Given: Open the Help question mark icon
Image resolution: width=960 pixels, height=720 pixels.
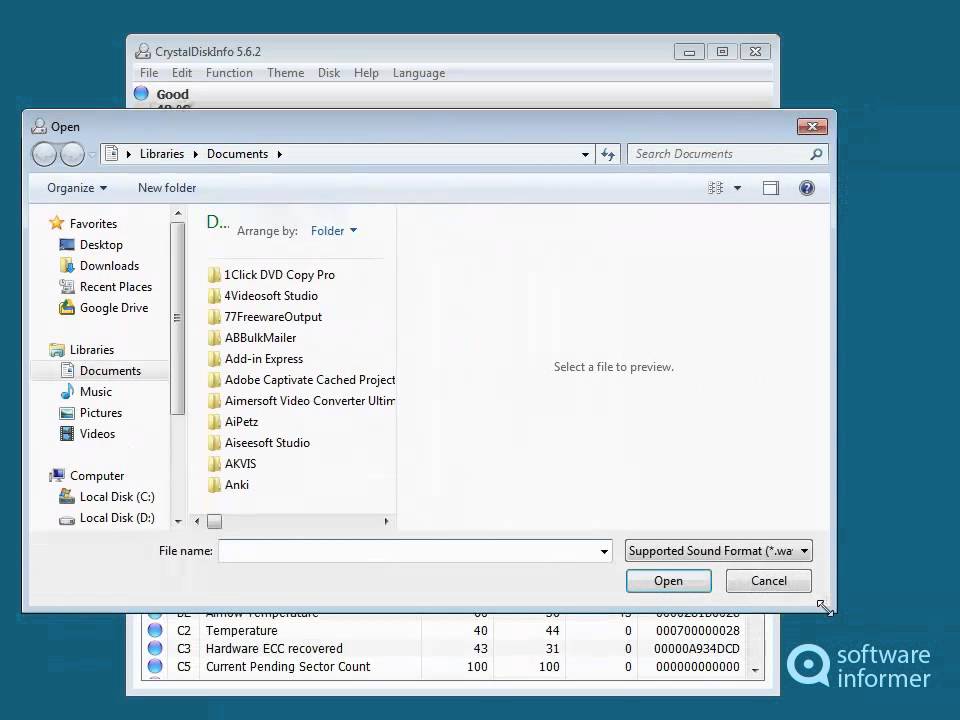Looking at the screenshot, I should pos(806,188).
